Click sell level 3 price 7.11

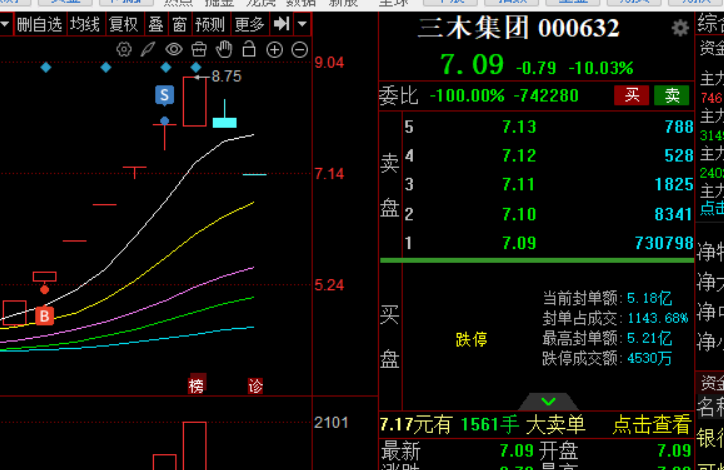519,185
